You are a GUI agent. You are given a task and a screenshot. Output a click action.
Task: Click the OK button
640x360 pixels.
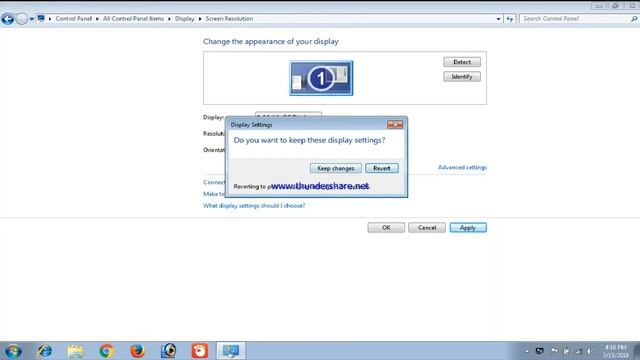(386, 228)
